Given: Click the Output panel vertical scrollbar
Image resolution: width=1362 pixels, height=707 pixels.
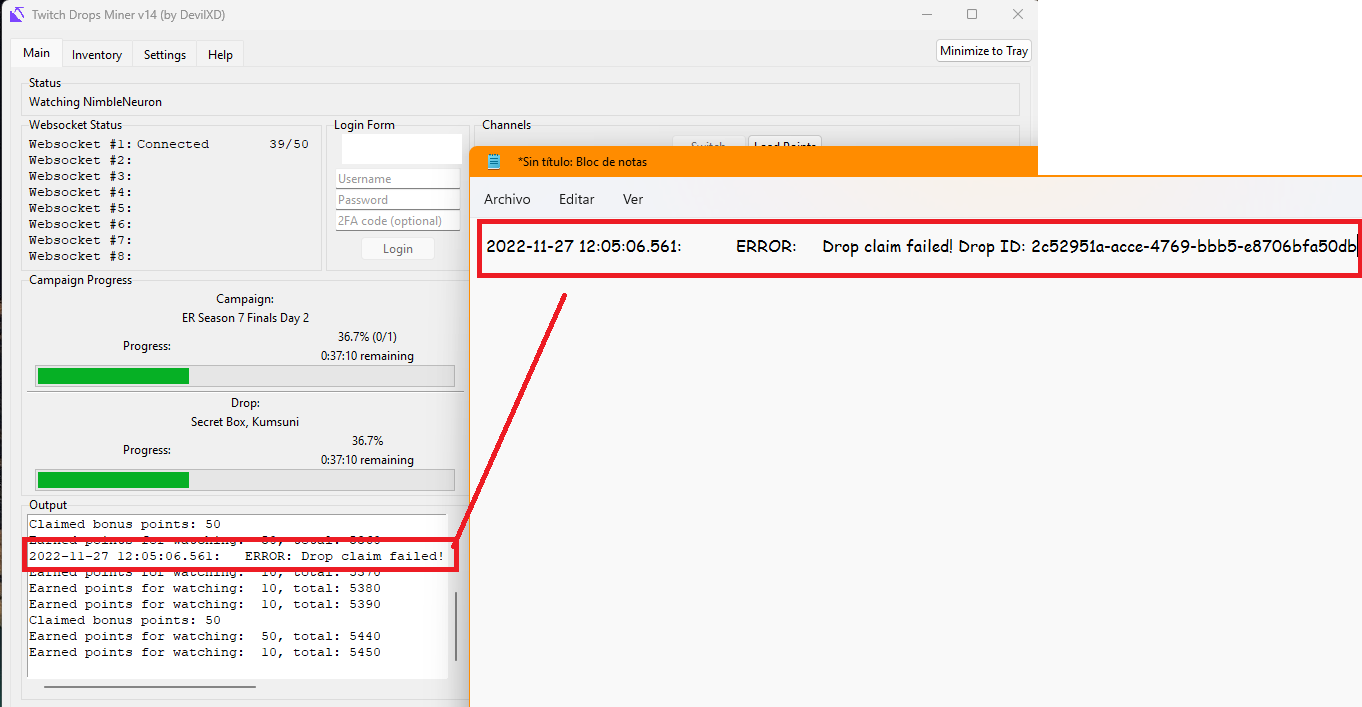Looking at the screenshot, I should pyautogui.click(x=456, y=624).
